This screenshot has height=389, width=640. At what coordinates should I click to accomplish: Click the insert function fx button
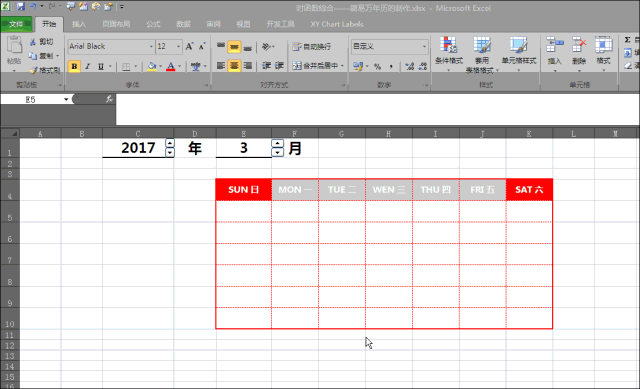[x=109, y=99]
